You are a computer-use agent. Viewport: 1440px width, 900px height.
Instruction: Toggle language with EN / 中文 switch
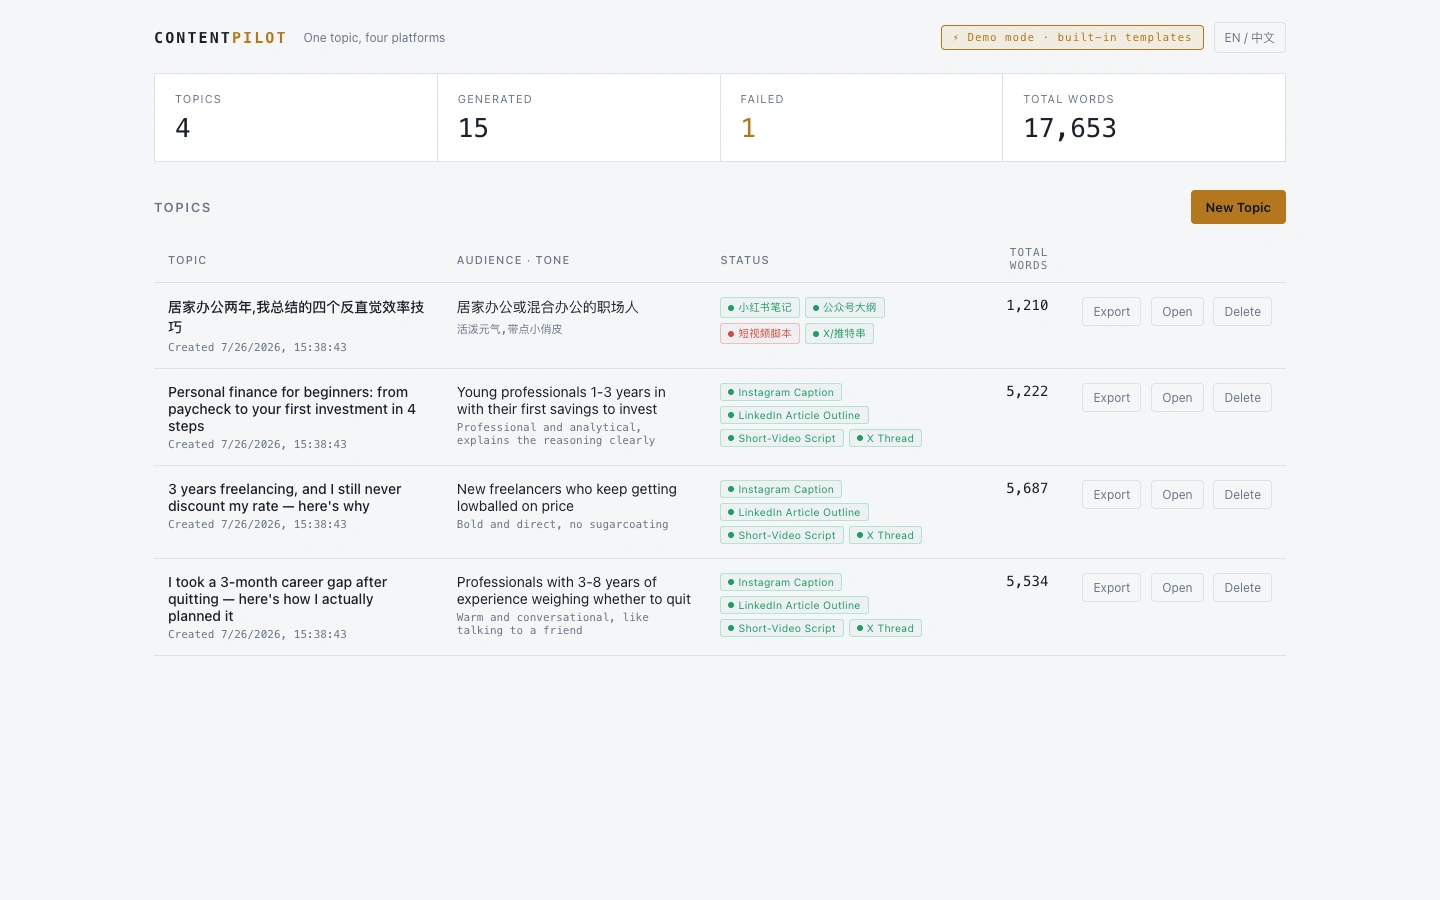point(1249,38)
